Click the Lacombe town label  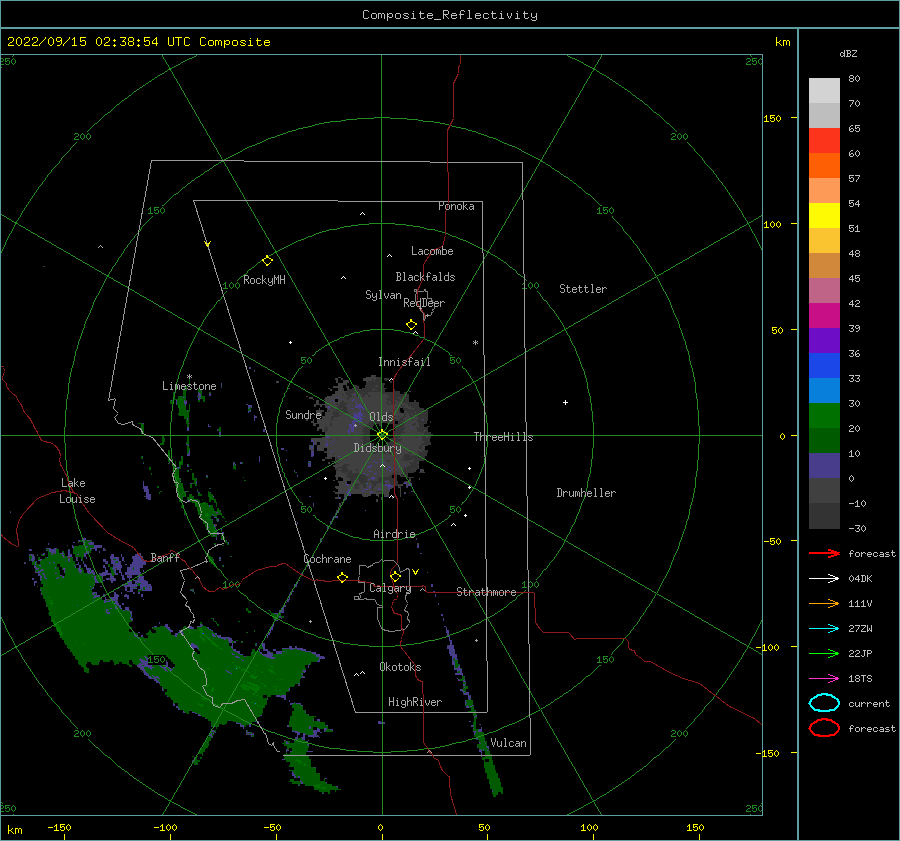click(x=432, y=251)
